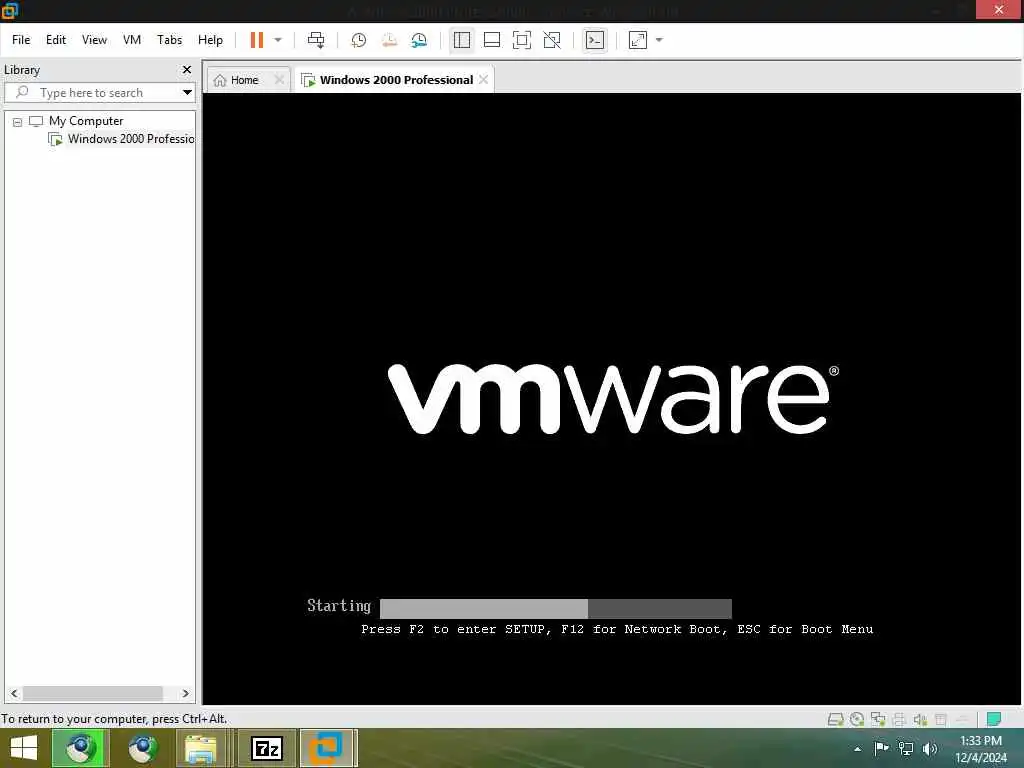Image resolution: width=1024 pixels, height=768 pixels.
Task: Take a snapshot of this virtual machine
Action: tap(359, 40)
